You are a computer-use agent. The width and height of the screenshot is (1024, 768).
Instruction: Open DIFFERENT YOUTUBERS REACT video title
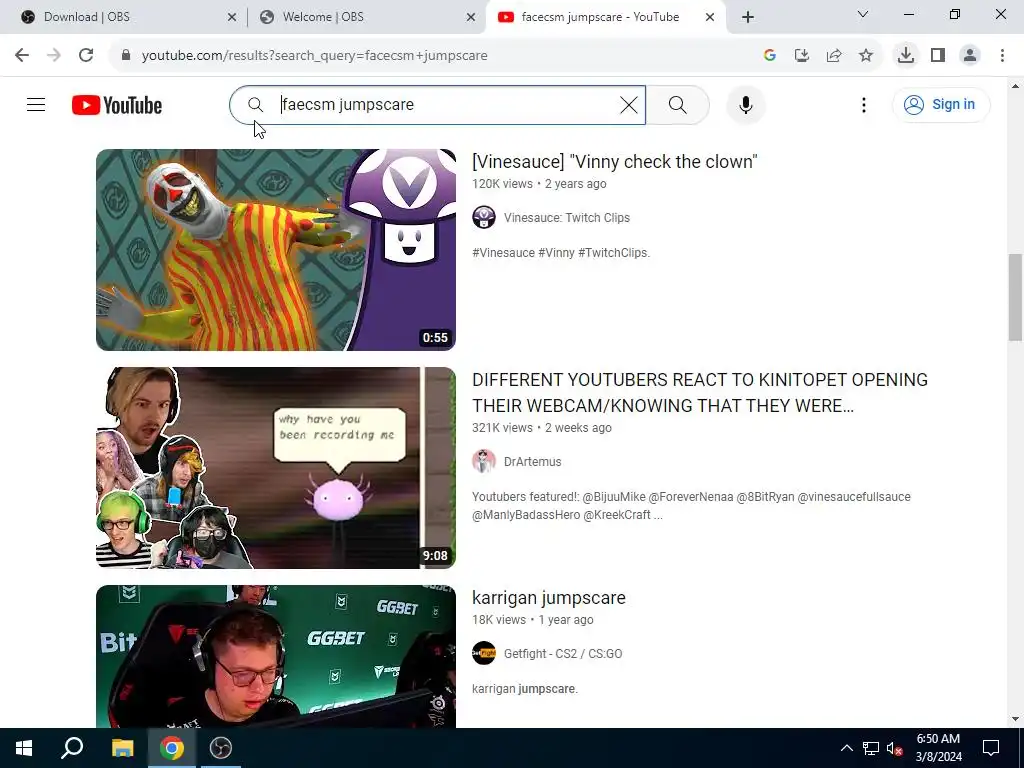tap(699, 392)
